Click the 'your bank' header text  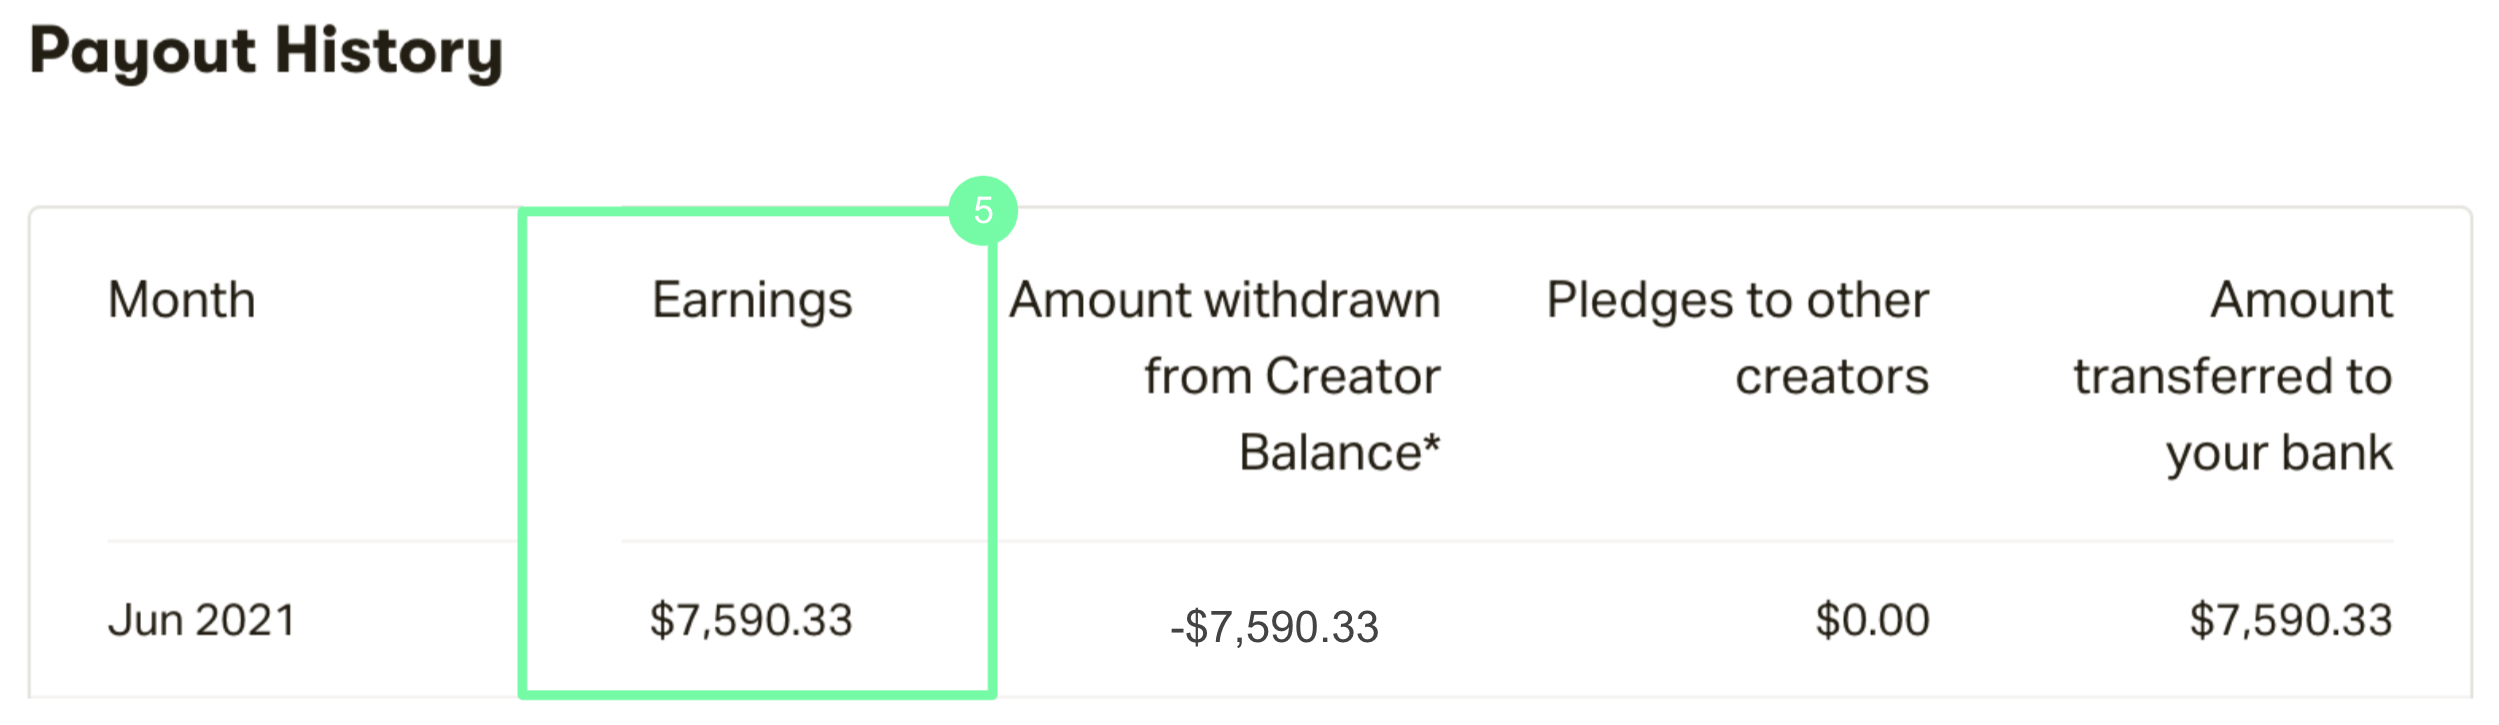pyautogui.click(x=2279, y=455)
